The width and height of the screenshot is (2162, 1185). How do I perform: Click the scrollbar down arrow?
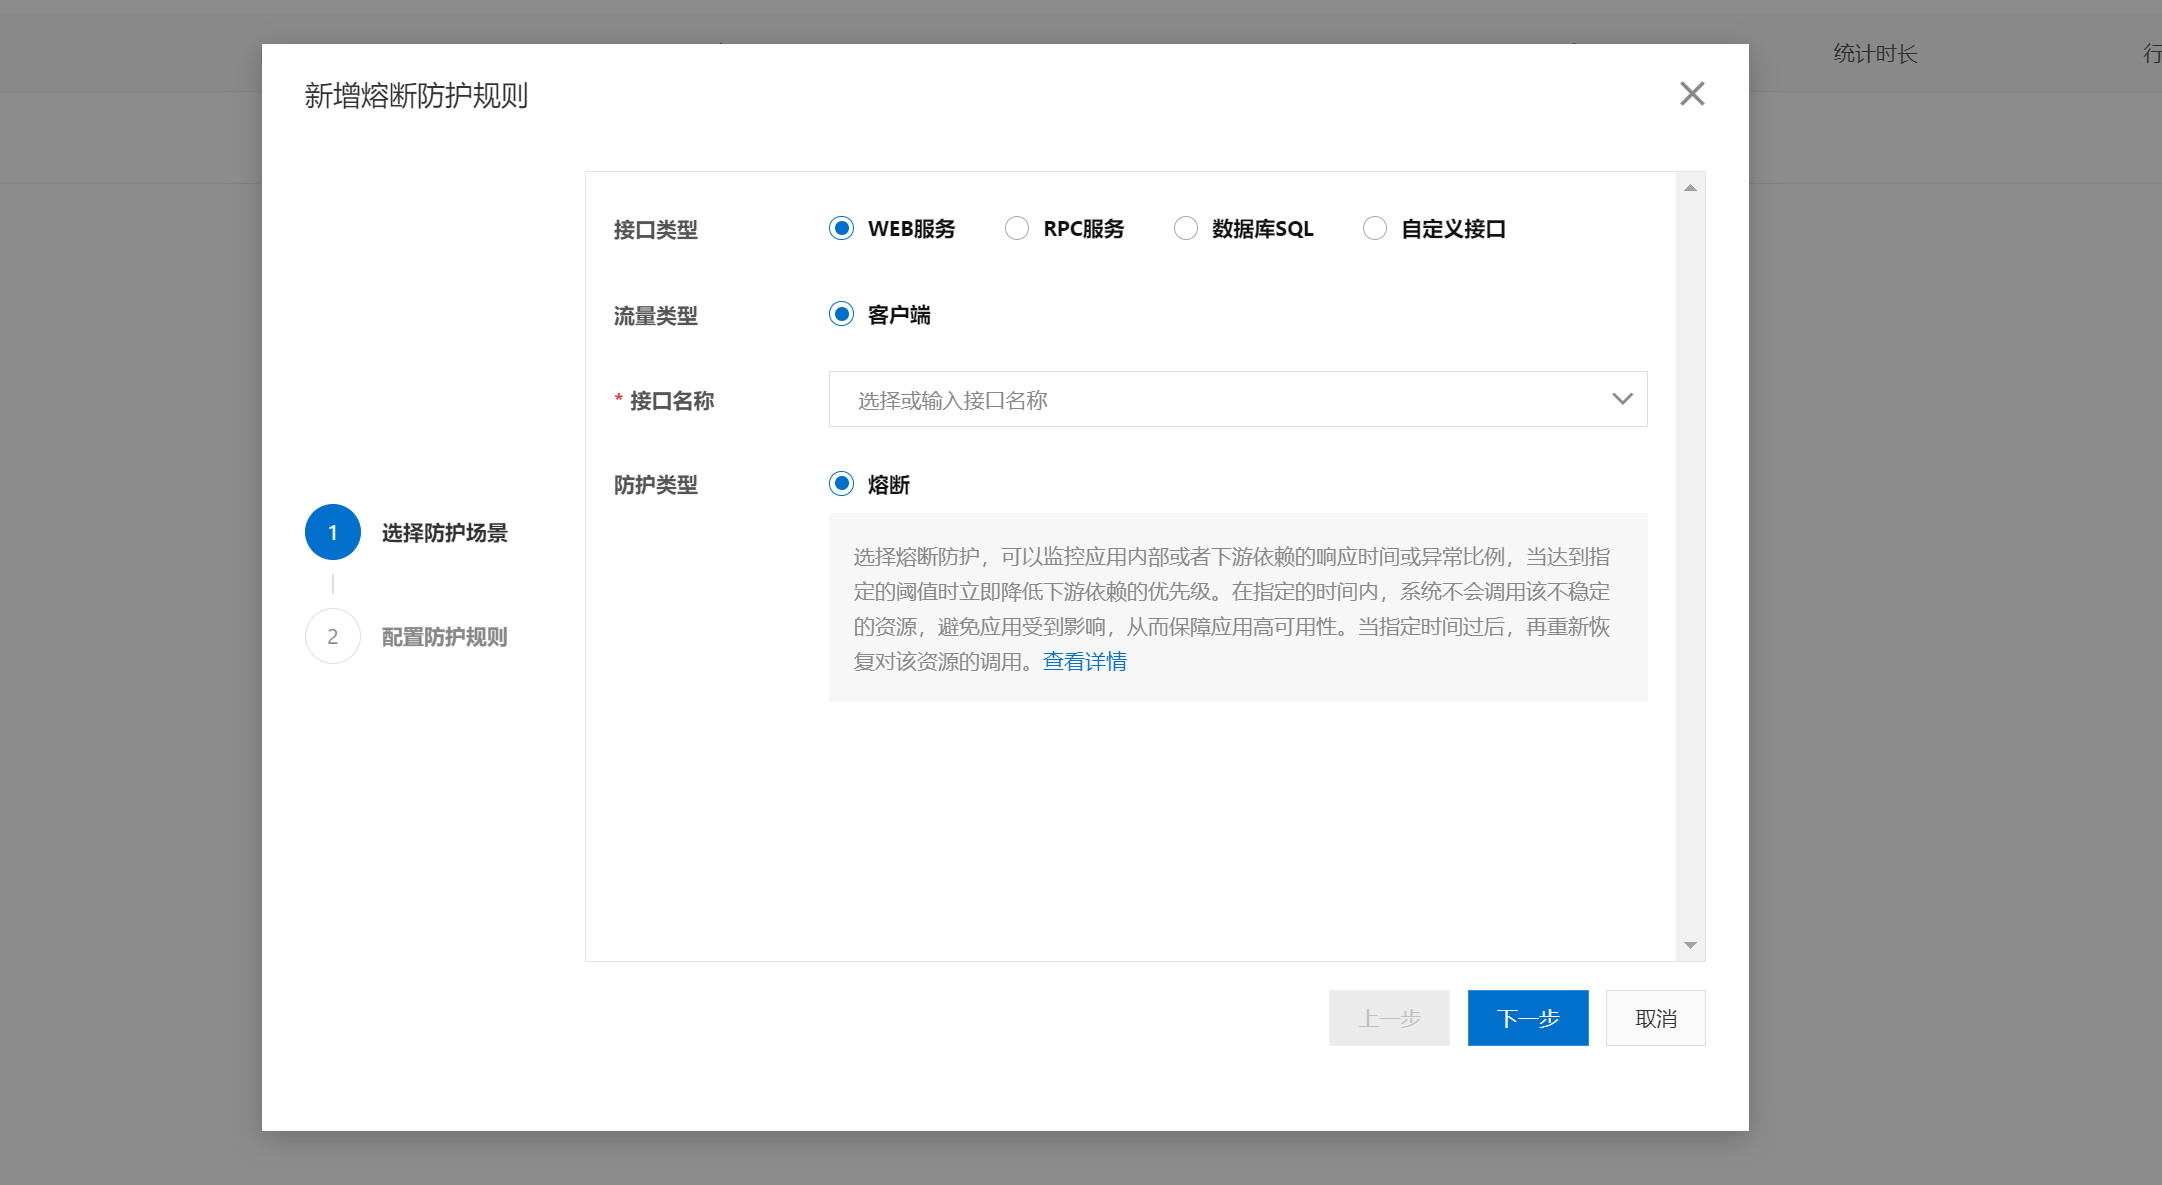point(1690,945)
